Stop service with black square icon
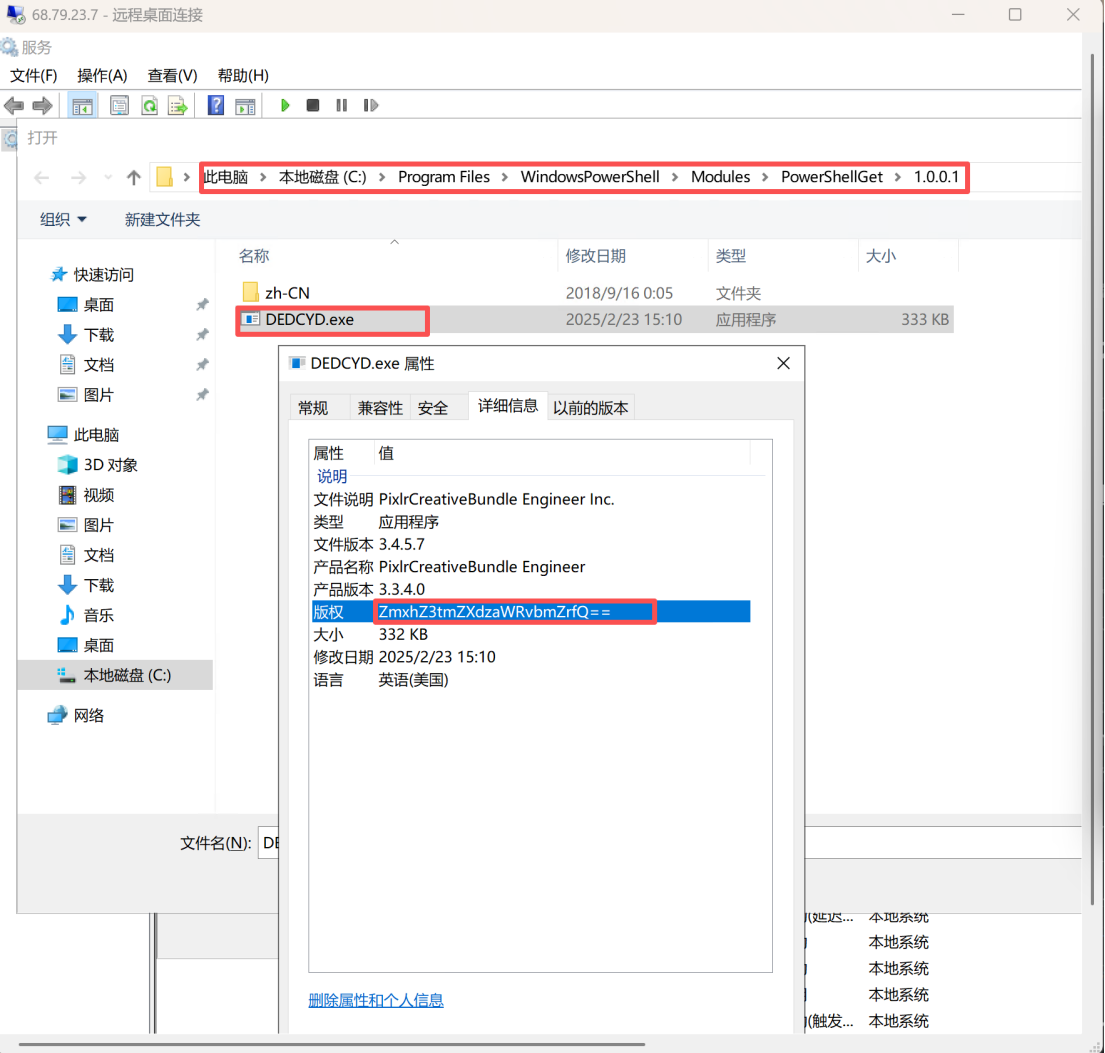Screen dimensions: 1105x1053 click(x=313, y=106)
